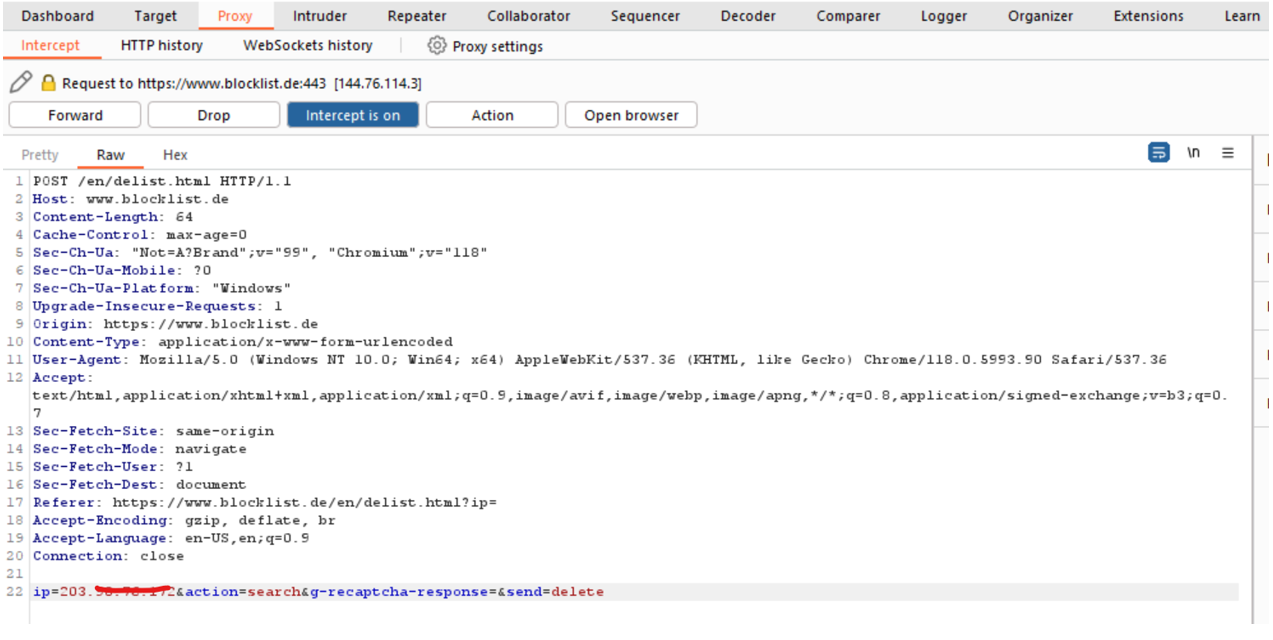Toggle display of non-printable characters with \n icon
This screenshot has height=640, width=1273.
click(1193, 152)
